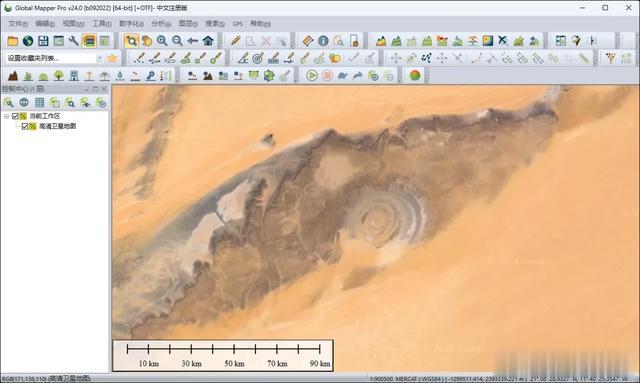The image size is (640, 383).
Task: Open the online data globe icon
Action: tap(28, 41)
